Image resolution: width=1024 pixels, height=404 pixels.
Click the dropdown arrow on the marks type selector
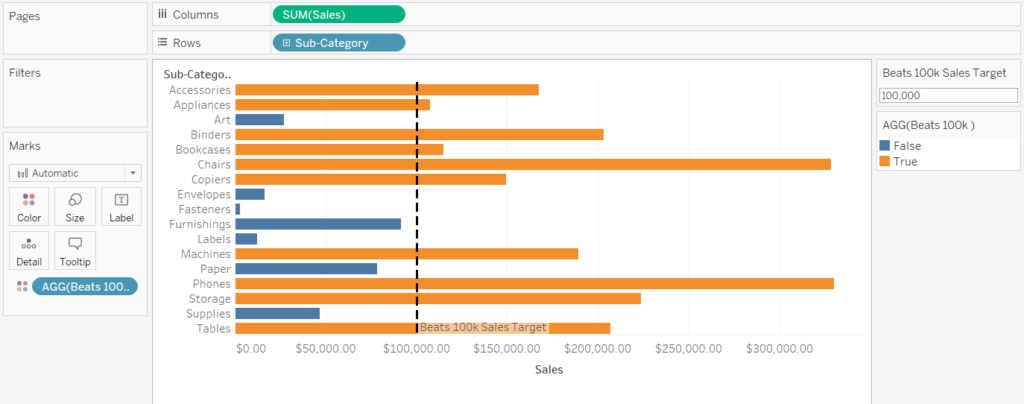pyautogui.click(x=131, y=173)
